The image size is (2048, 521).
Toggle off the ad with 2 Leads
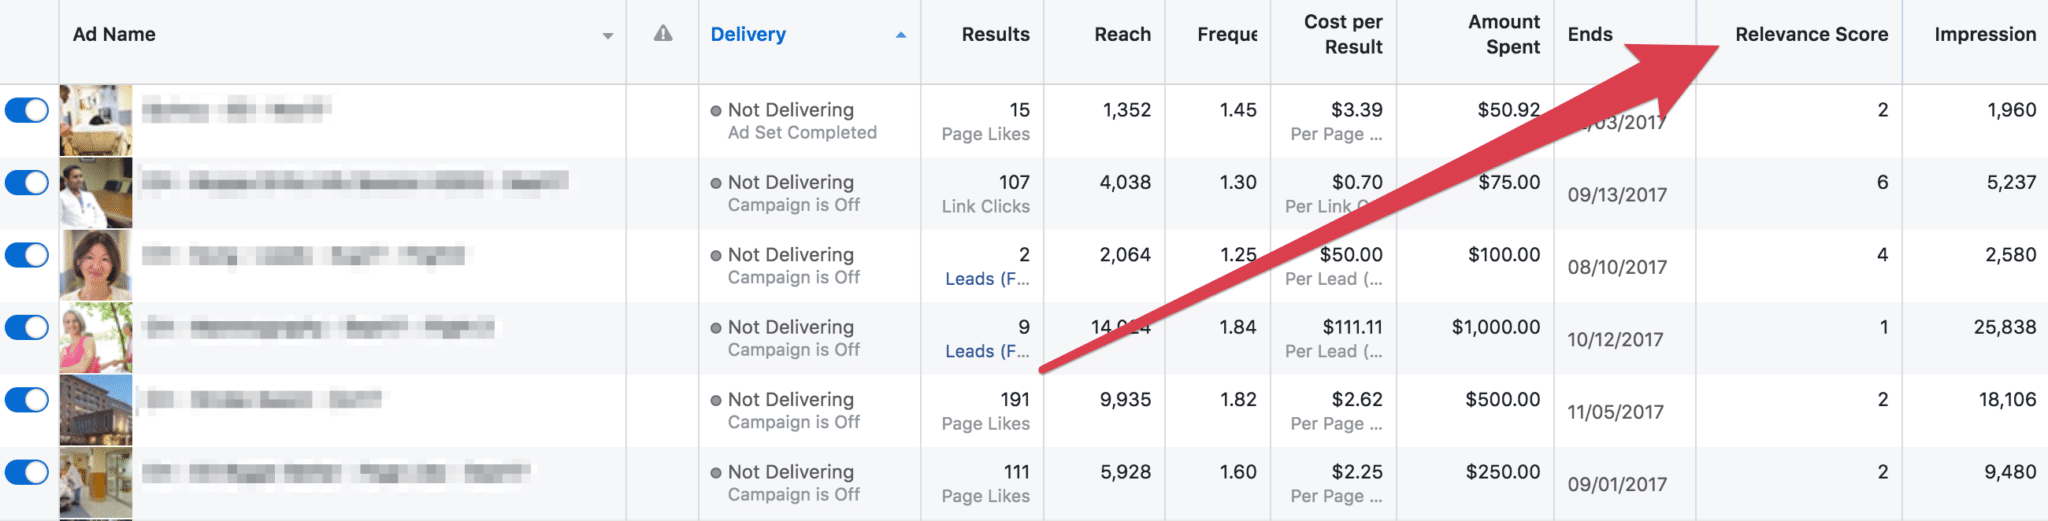coord(27,255)
